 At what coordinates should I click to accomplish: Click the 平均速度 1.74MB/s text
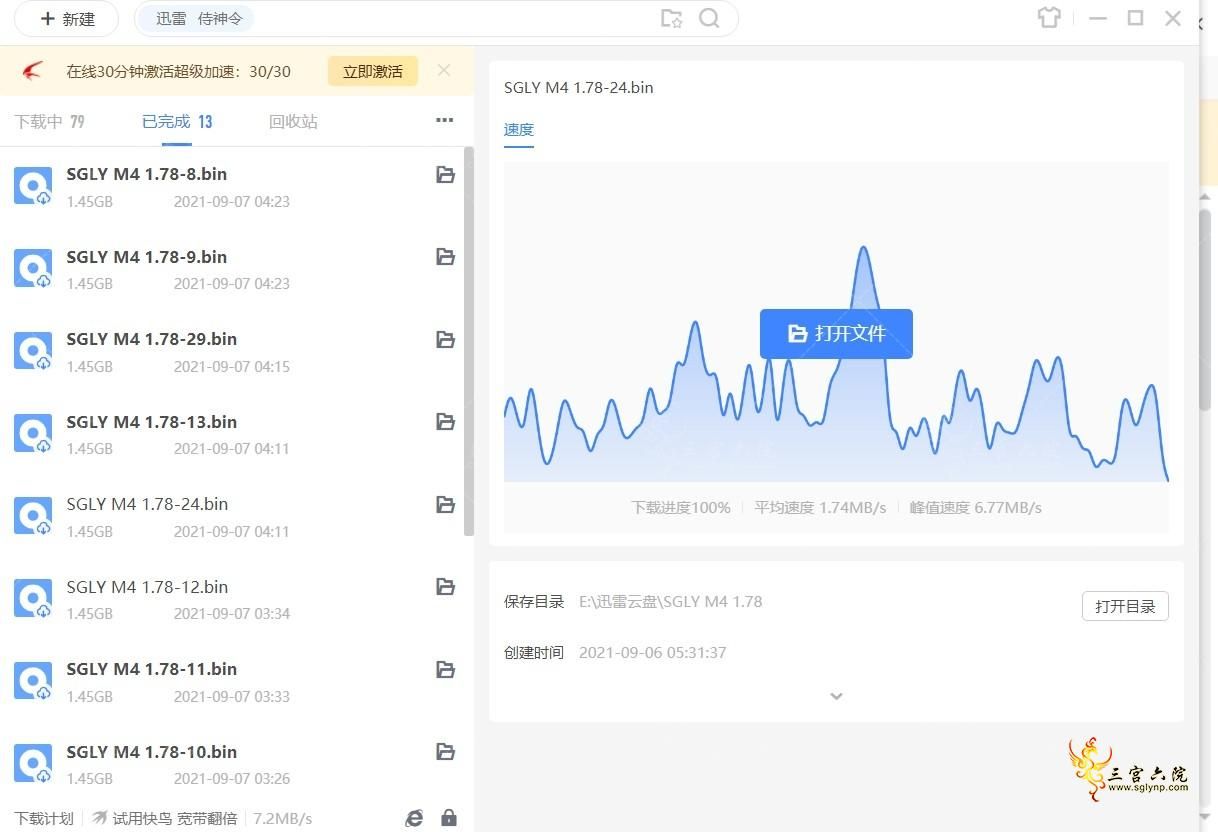coord(821,508)
